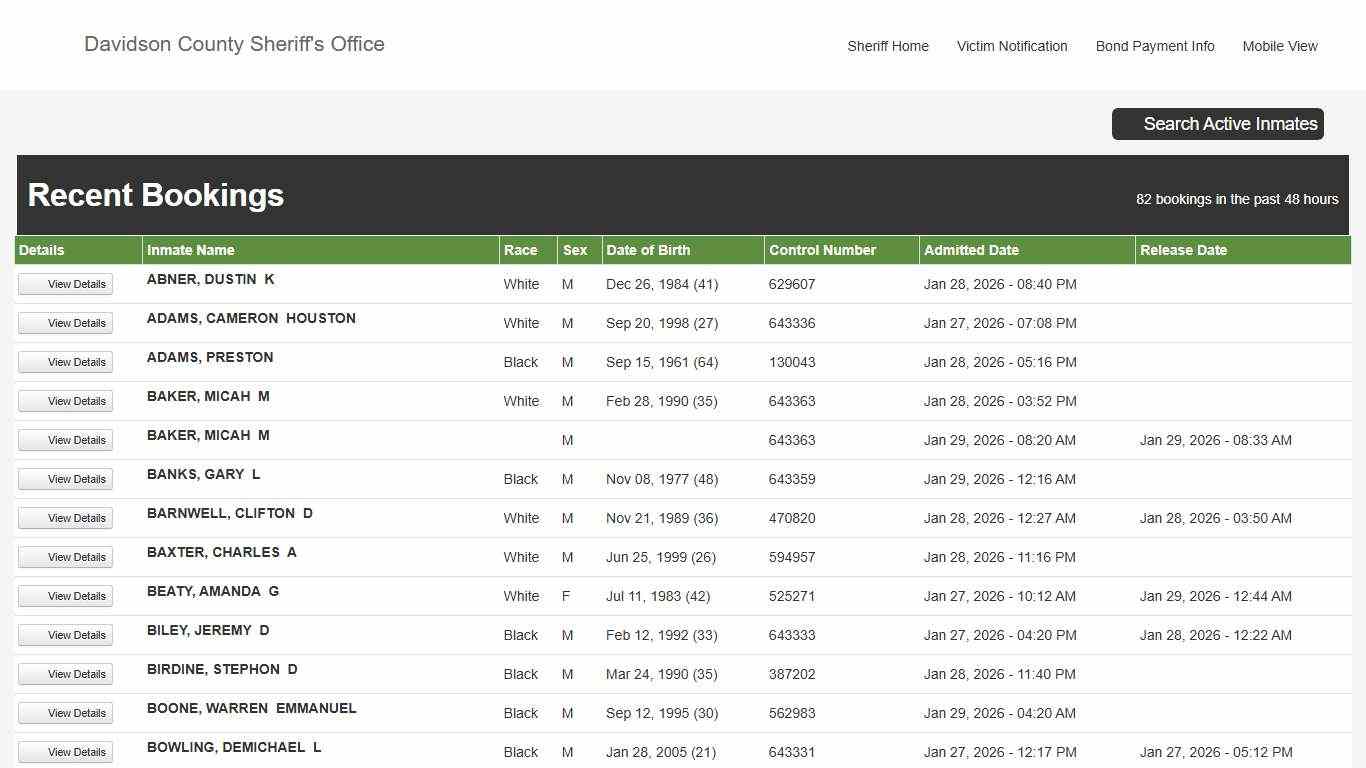The image size is (1366, 768).
Task: Open details for Birdine, Stephon D
Action: click(x=66, y=674)
